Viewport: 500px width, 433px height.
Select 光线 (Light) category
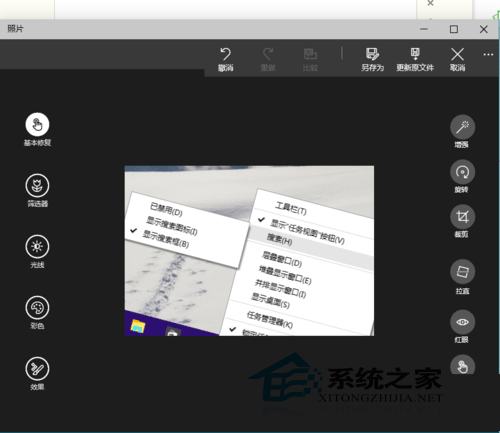[x=37, y=247]
